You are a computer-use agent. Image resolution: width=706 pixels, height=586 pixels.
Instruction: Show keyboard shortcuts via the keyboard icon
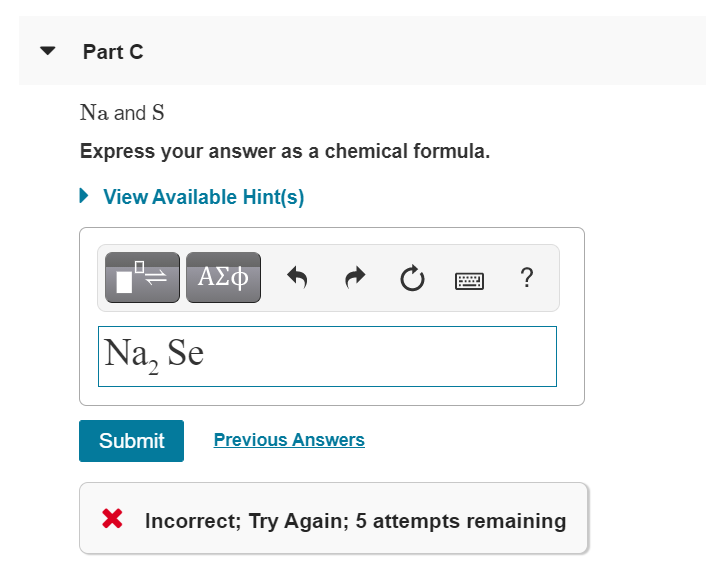pos(469,281)
